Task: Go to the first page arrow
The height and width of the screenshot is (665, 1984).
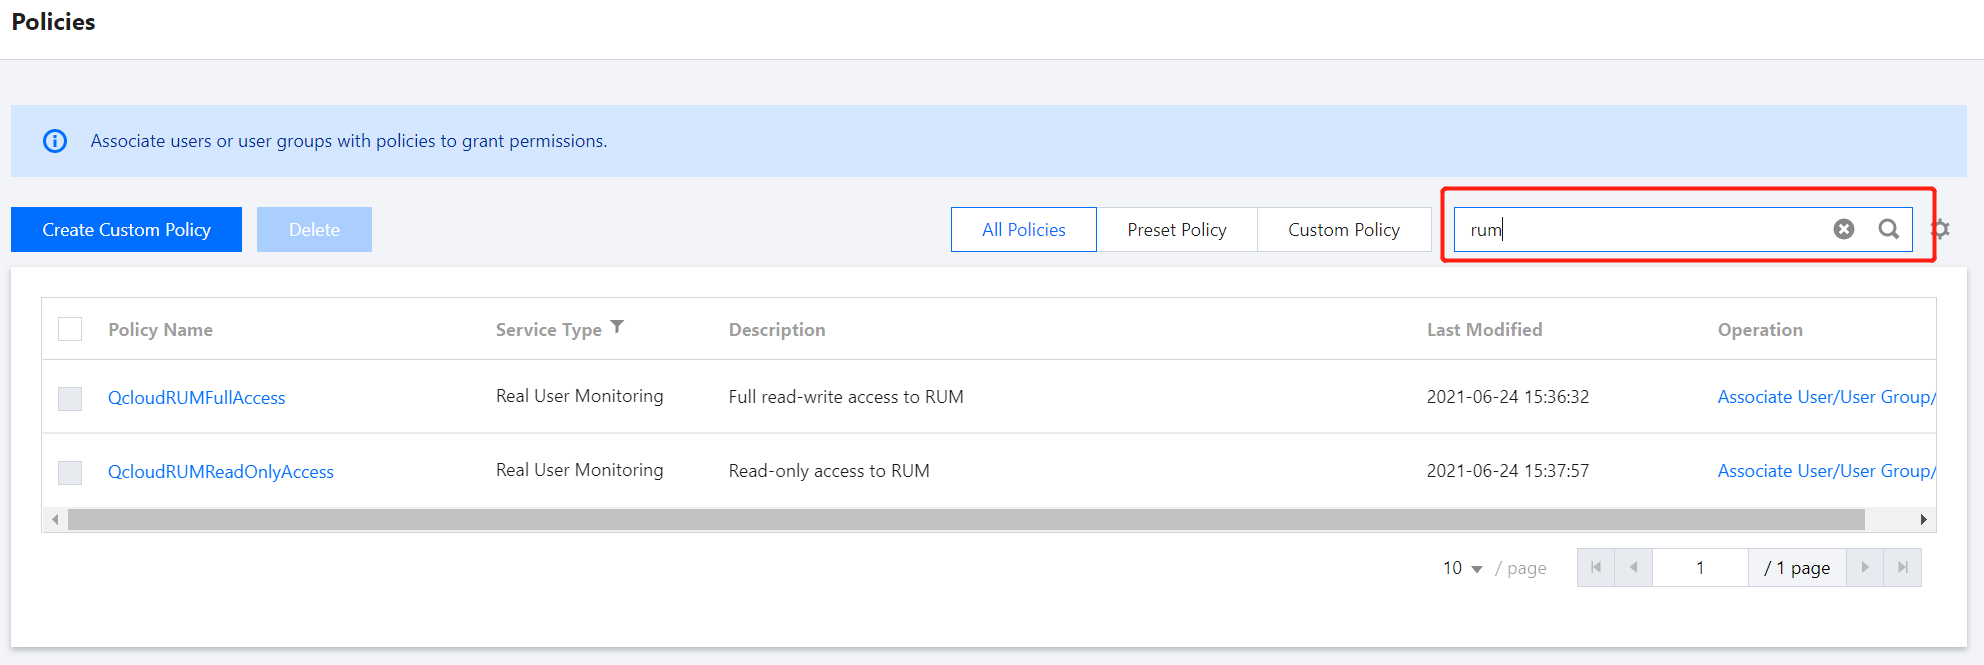Action: pos(1595,567)
